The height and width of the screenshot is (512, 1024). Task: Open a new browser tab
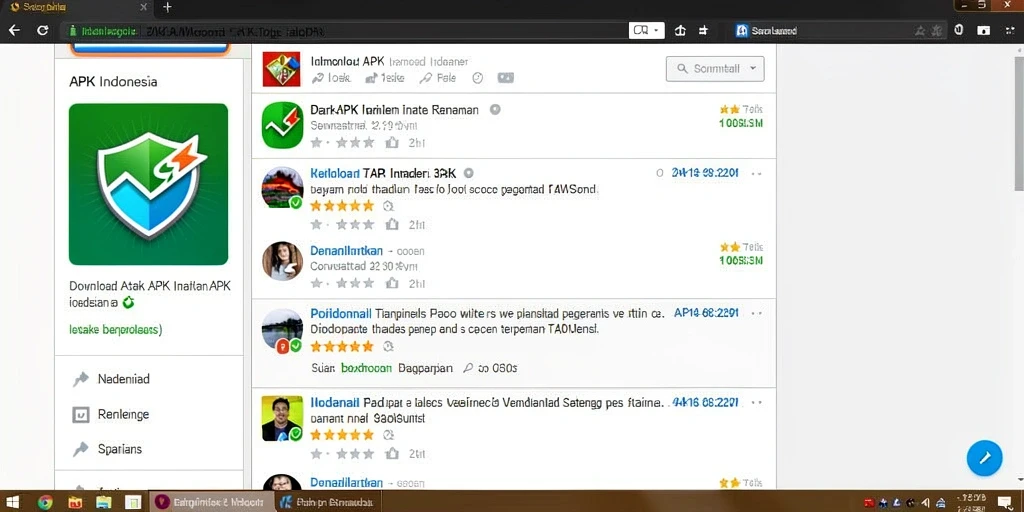point(167,7)
